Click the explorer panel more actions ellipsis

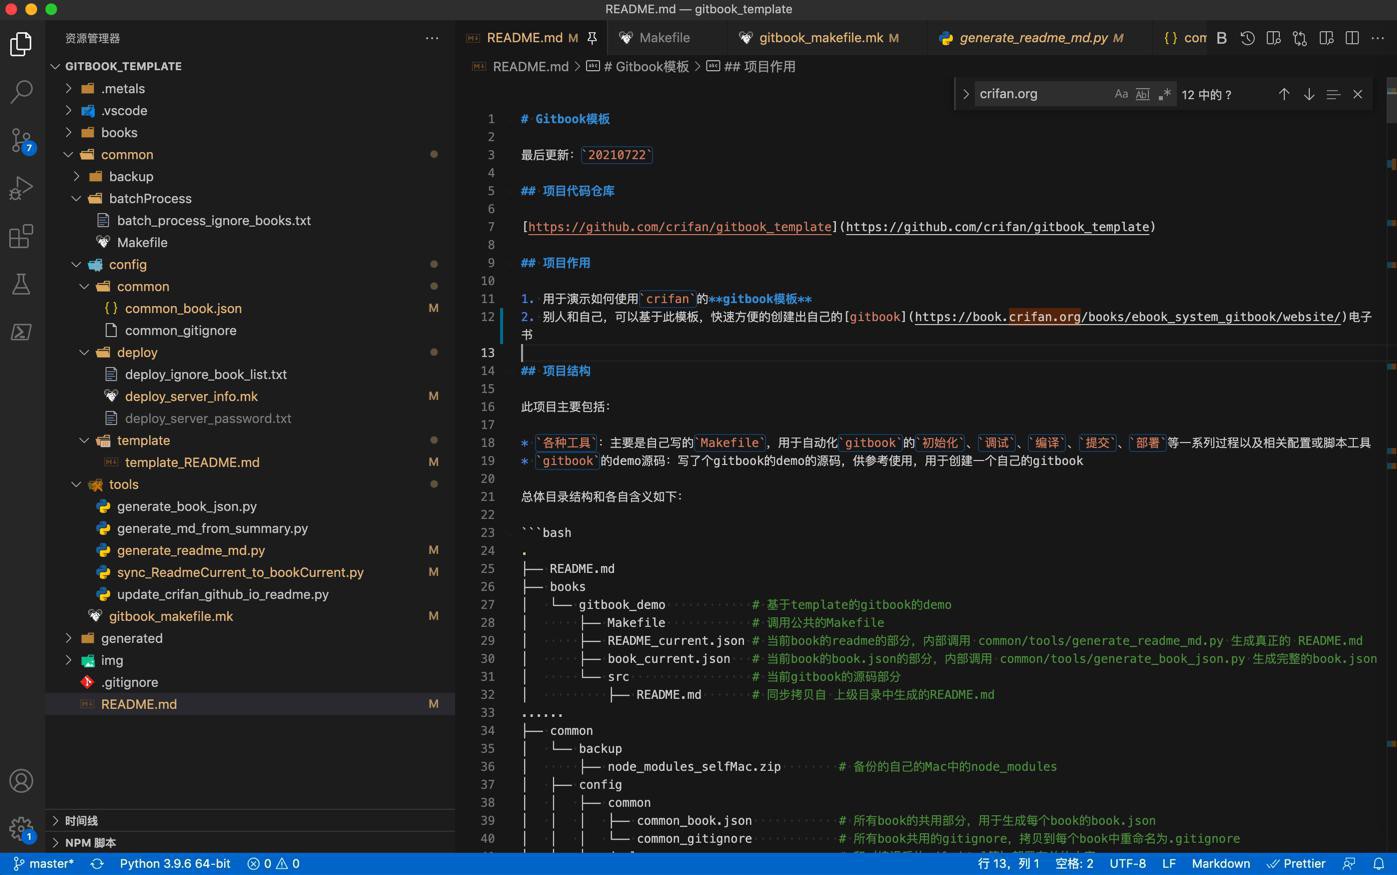(432, 38)
